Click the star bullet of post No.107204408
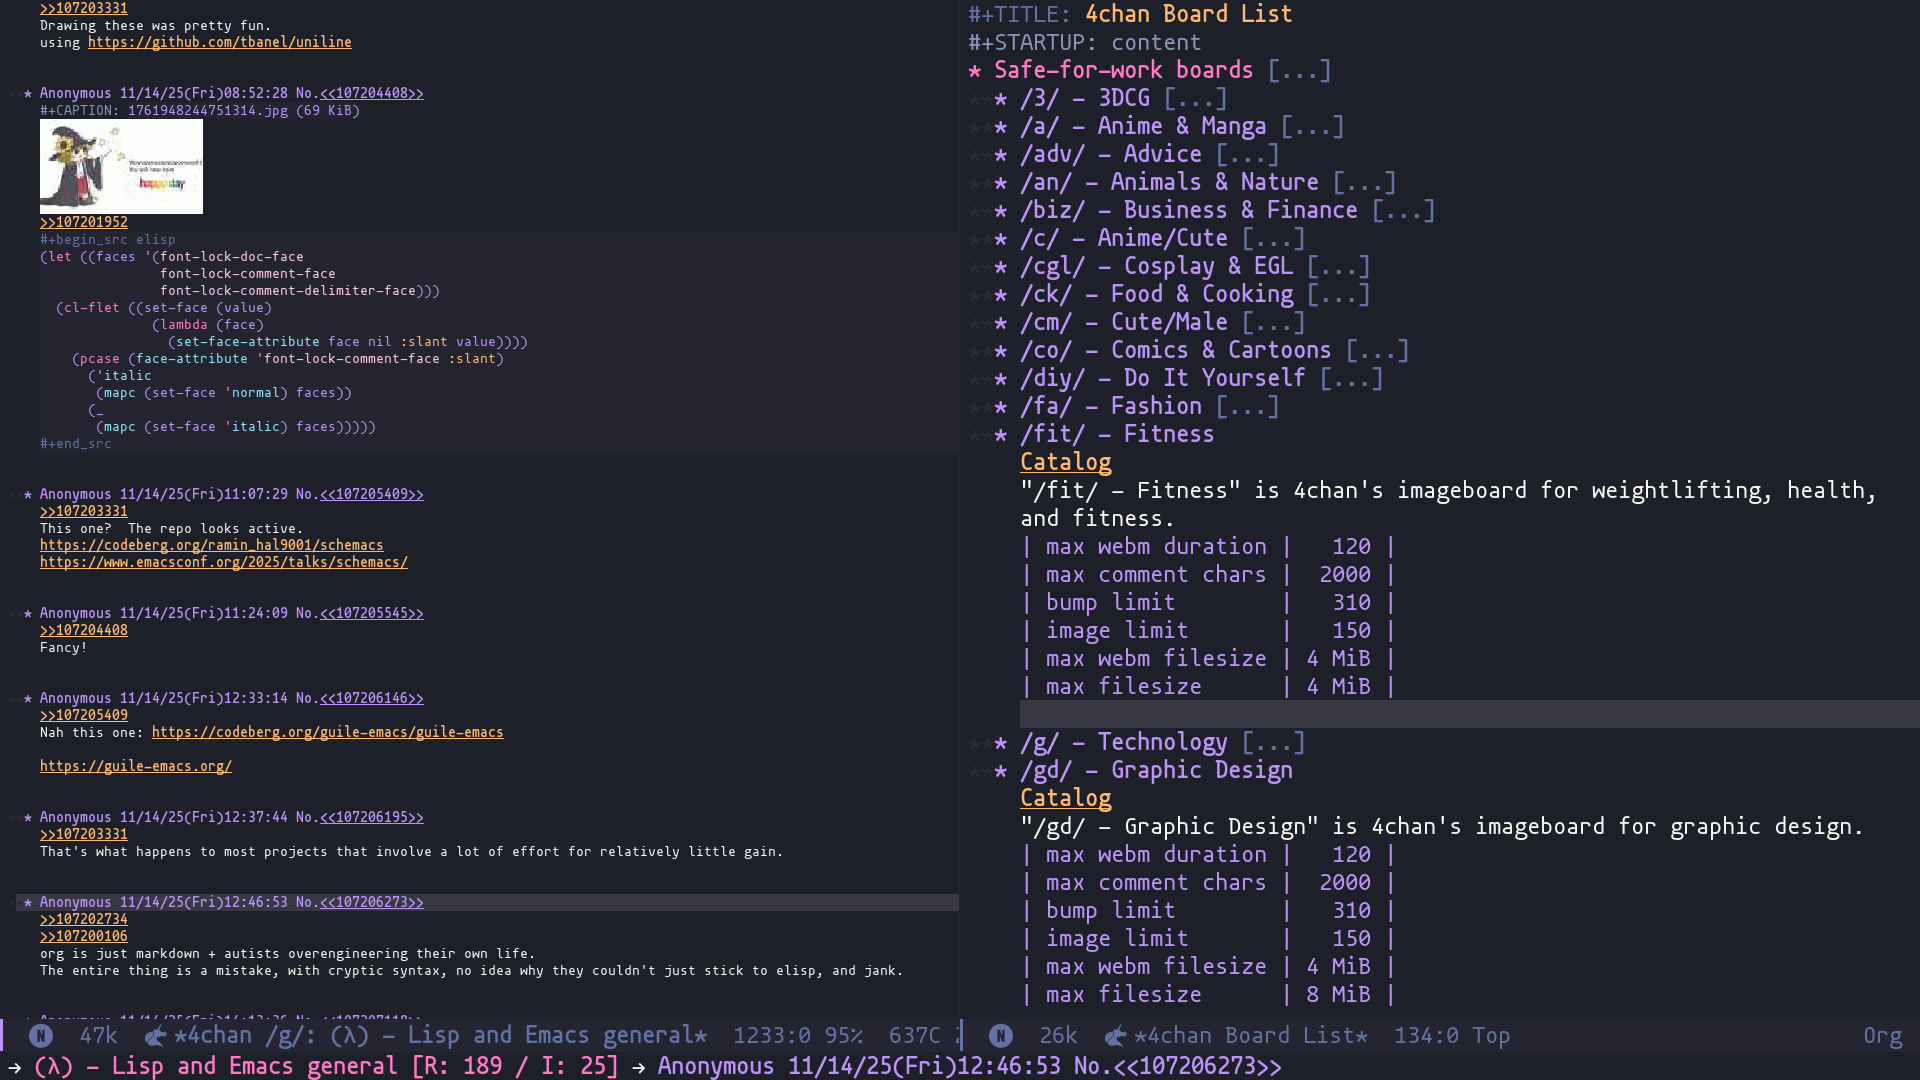Screen dimensions: 1920x1080 pos(28,93)
